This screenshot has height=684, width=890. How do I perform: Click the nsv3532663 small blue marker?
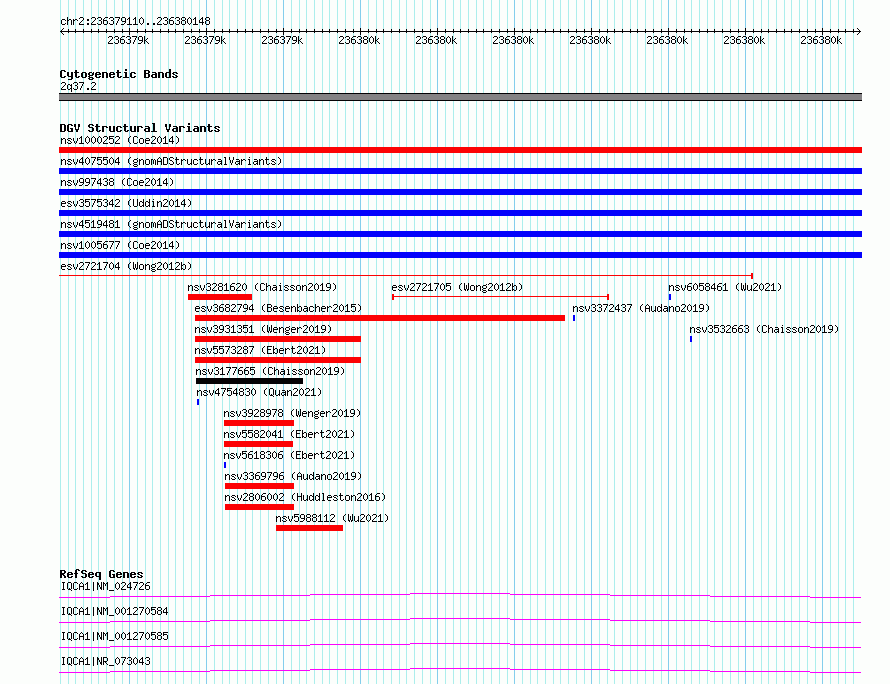point(691,339)
